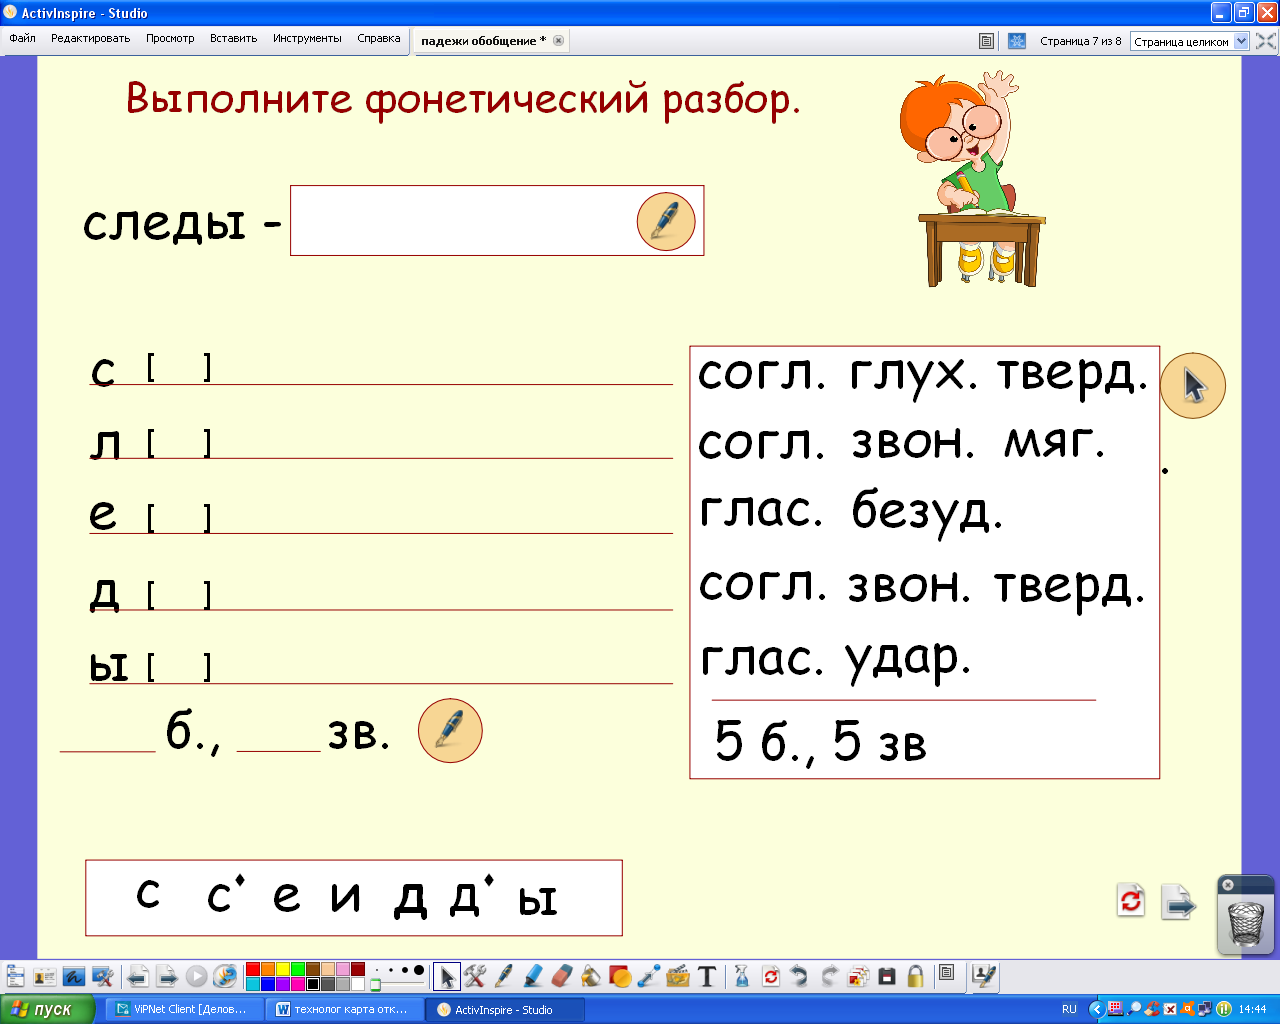Go to previous page with the bottom toolbar arrow
This screenshot has width=1280, height=1024.
coord(138,977)
